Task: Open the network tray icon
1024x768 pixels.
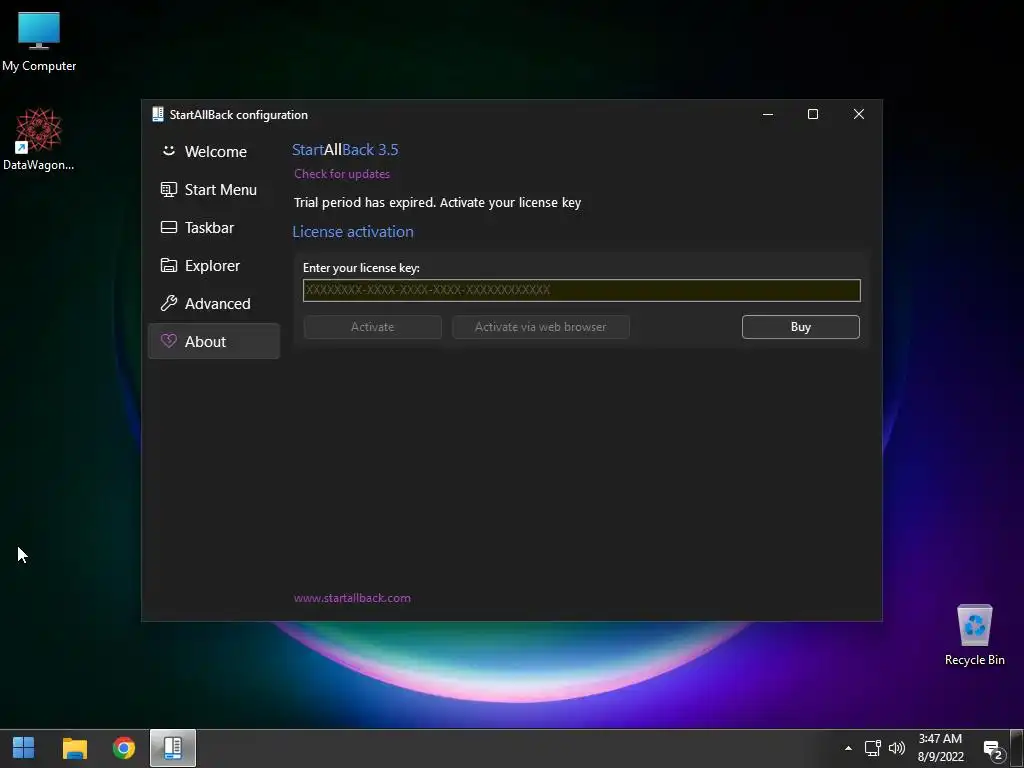Action: click(x=872, y=748)
